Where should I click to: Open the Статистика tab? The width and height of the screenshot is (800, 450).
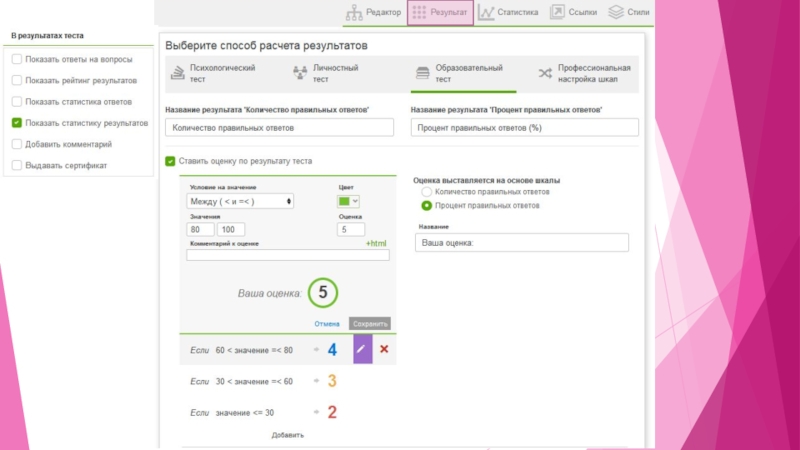click(x=508, y=12)
